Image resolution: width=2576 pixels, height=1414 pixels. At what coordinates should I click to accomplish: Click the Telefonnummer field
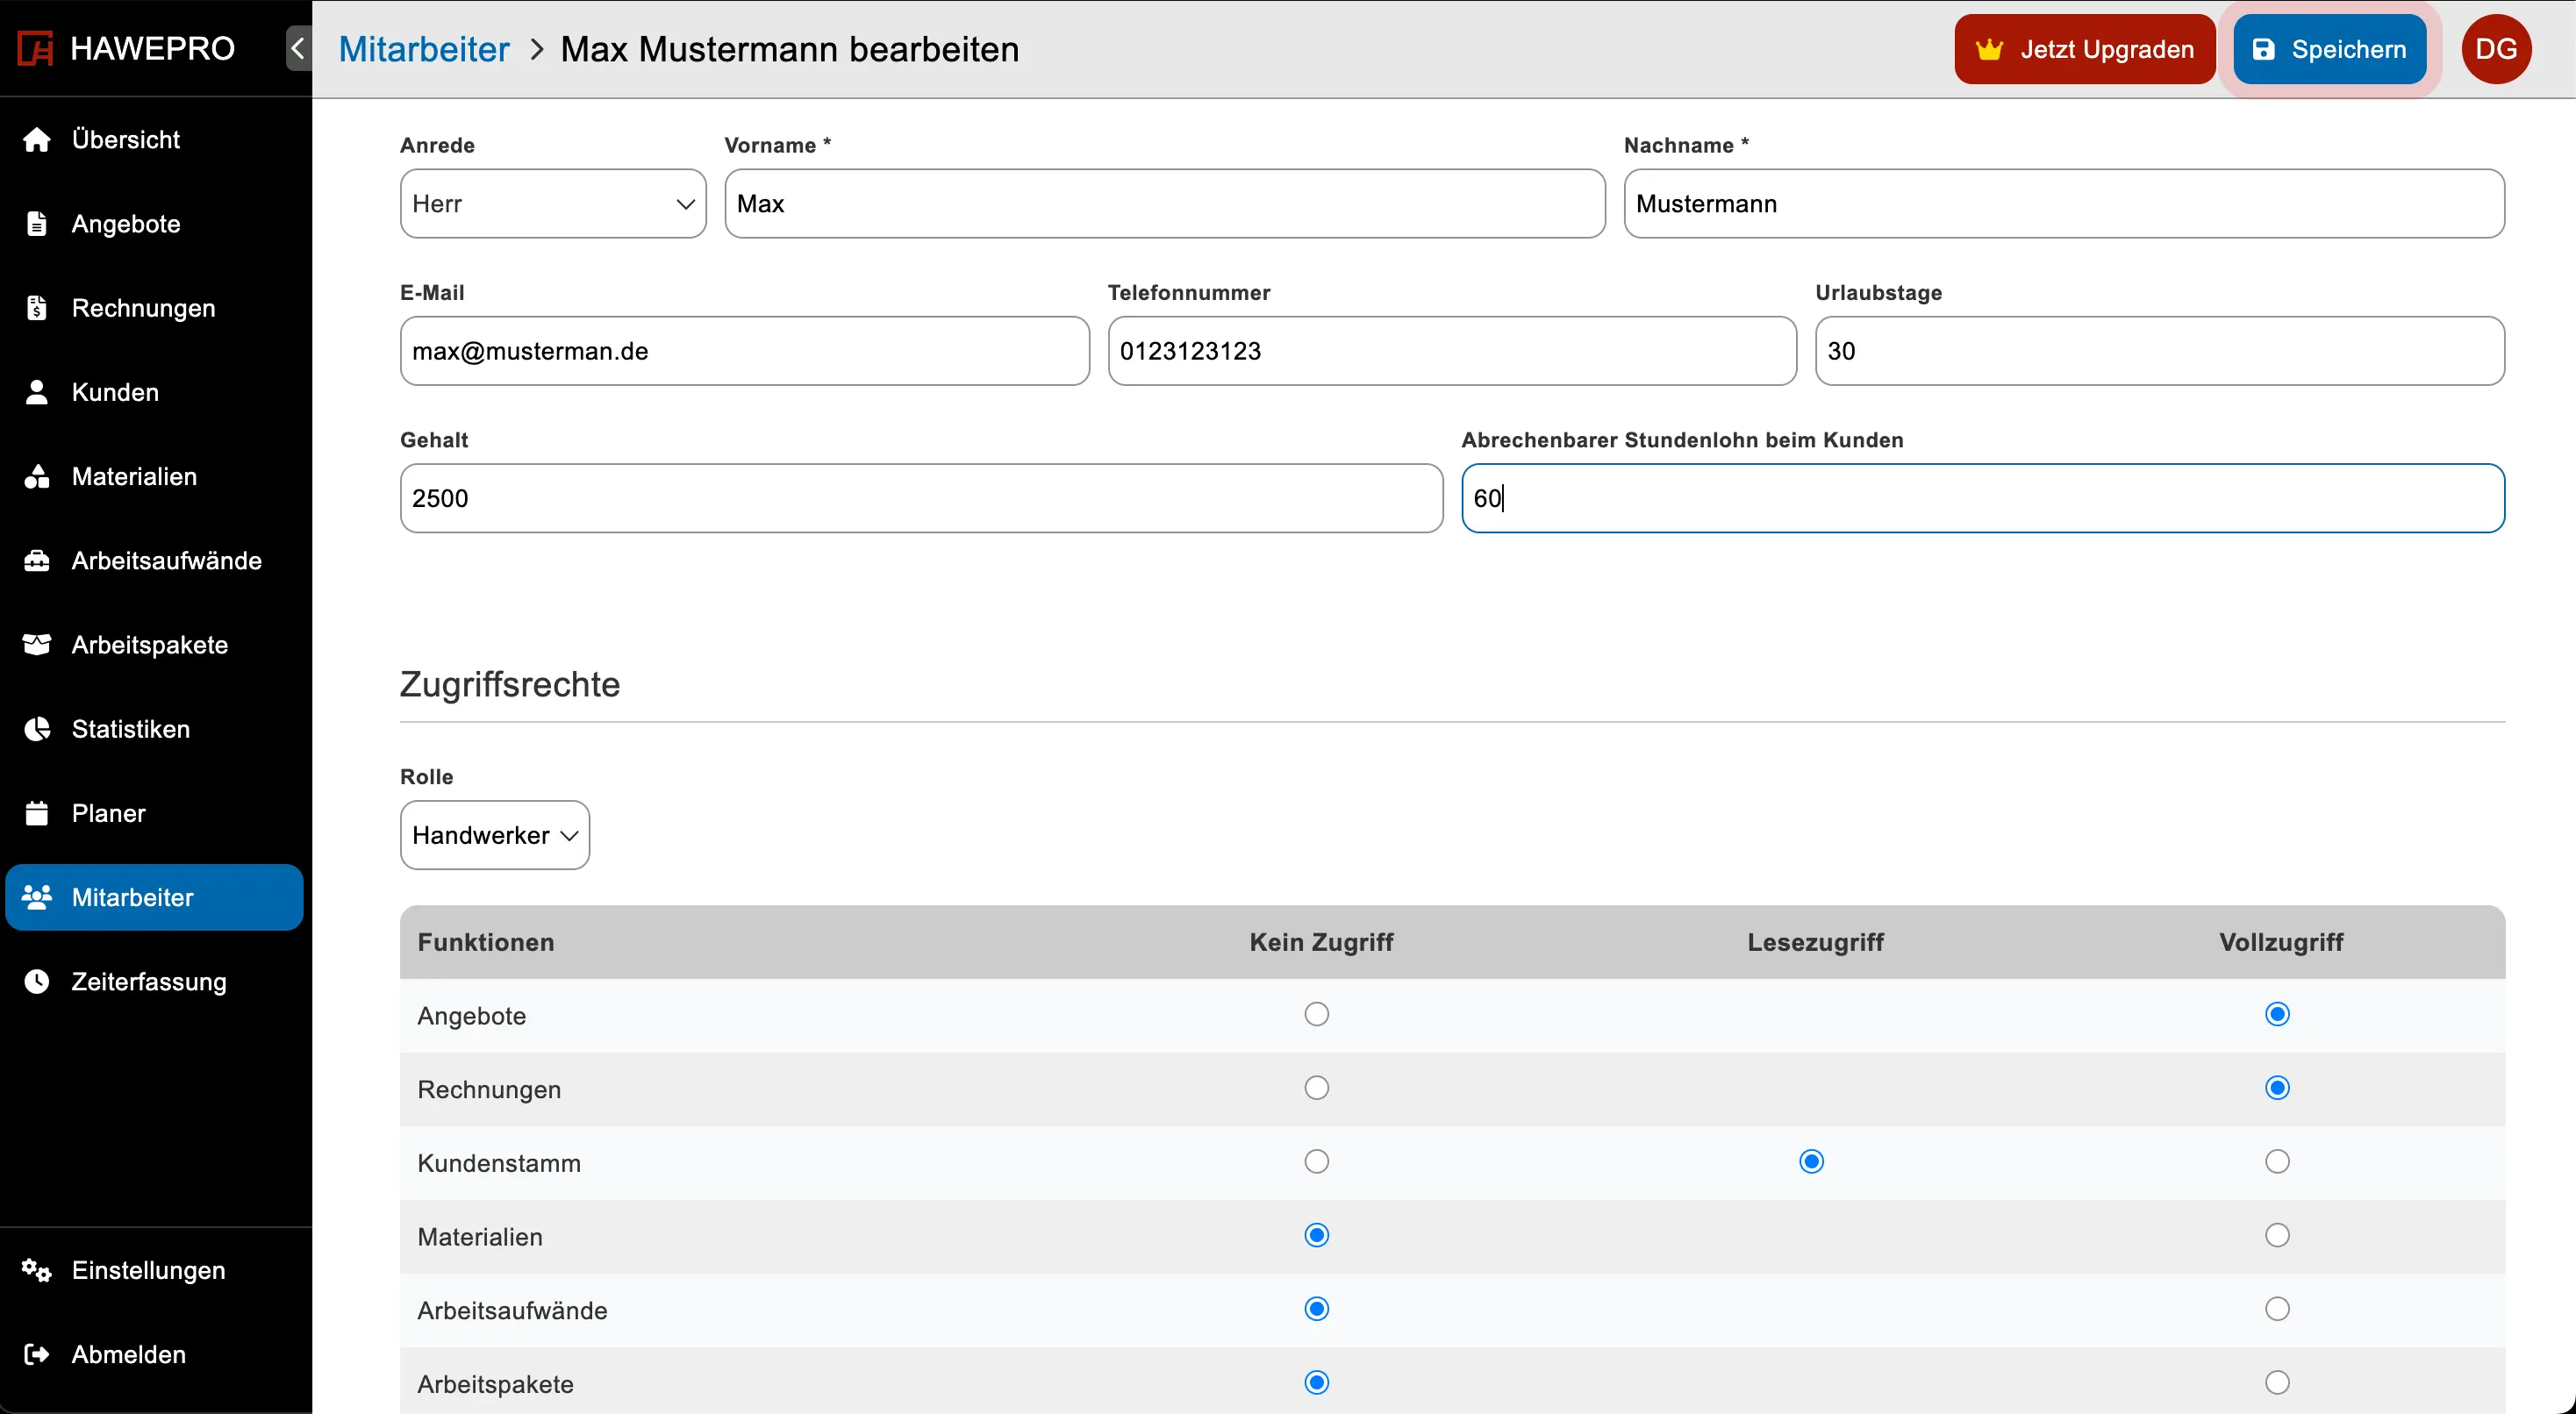pyautogui.click(x=1452, y=350)
